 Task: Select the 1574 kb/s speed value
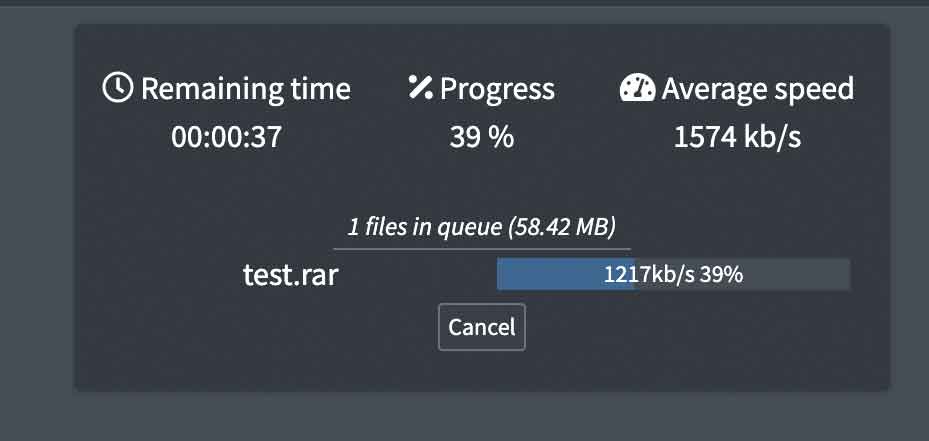pyautogui.click(x=737, y=137)
